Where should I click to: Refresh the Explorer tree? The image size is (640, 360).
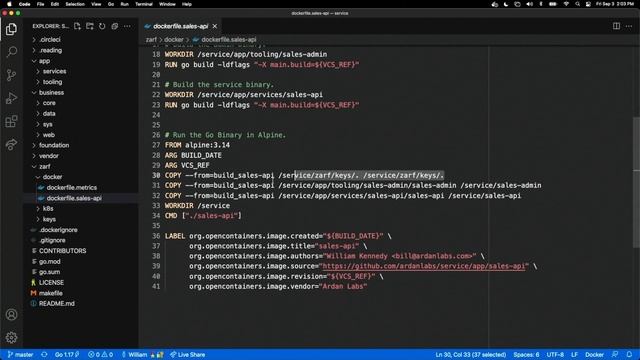[102, 26]
